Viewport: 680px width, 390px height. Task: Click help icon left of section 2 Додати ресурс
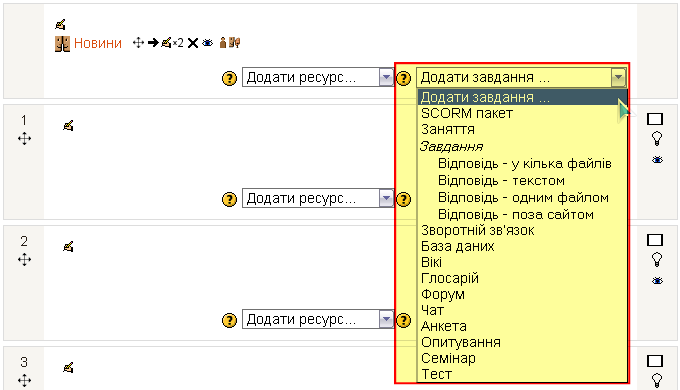click(229, 321)
